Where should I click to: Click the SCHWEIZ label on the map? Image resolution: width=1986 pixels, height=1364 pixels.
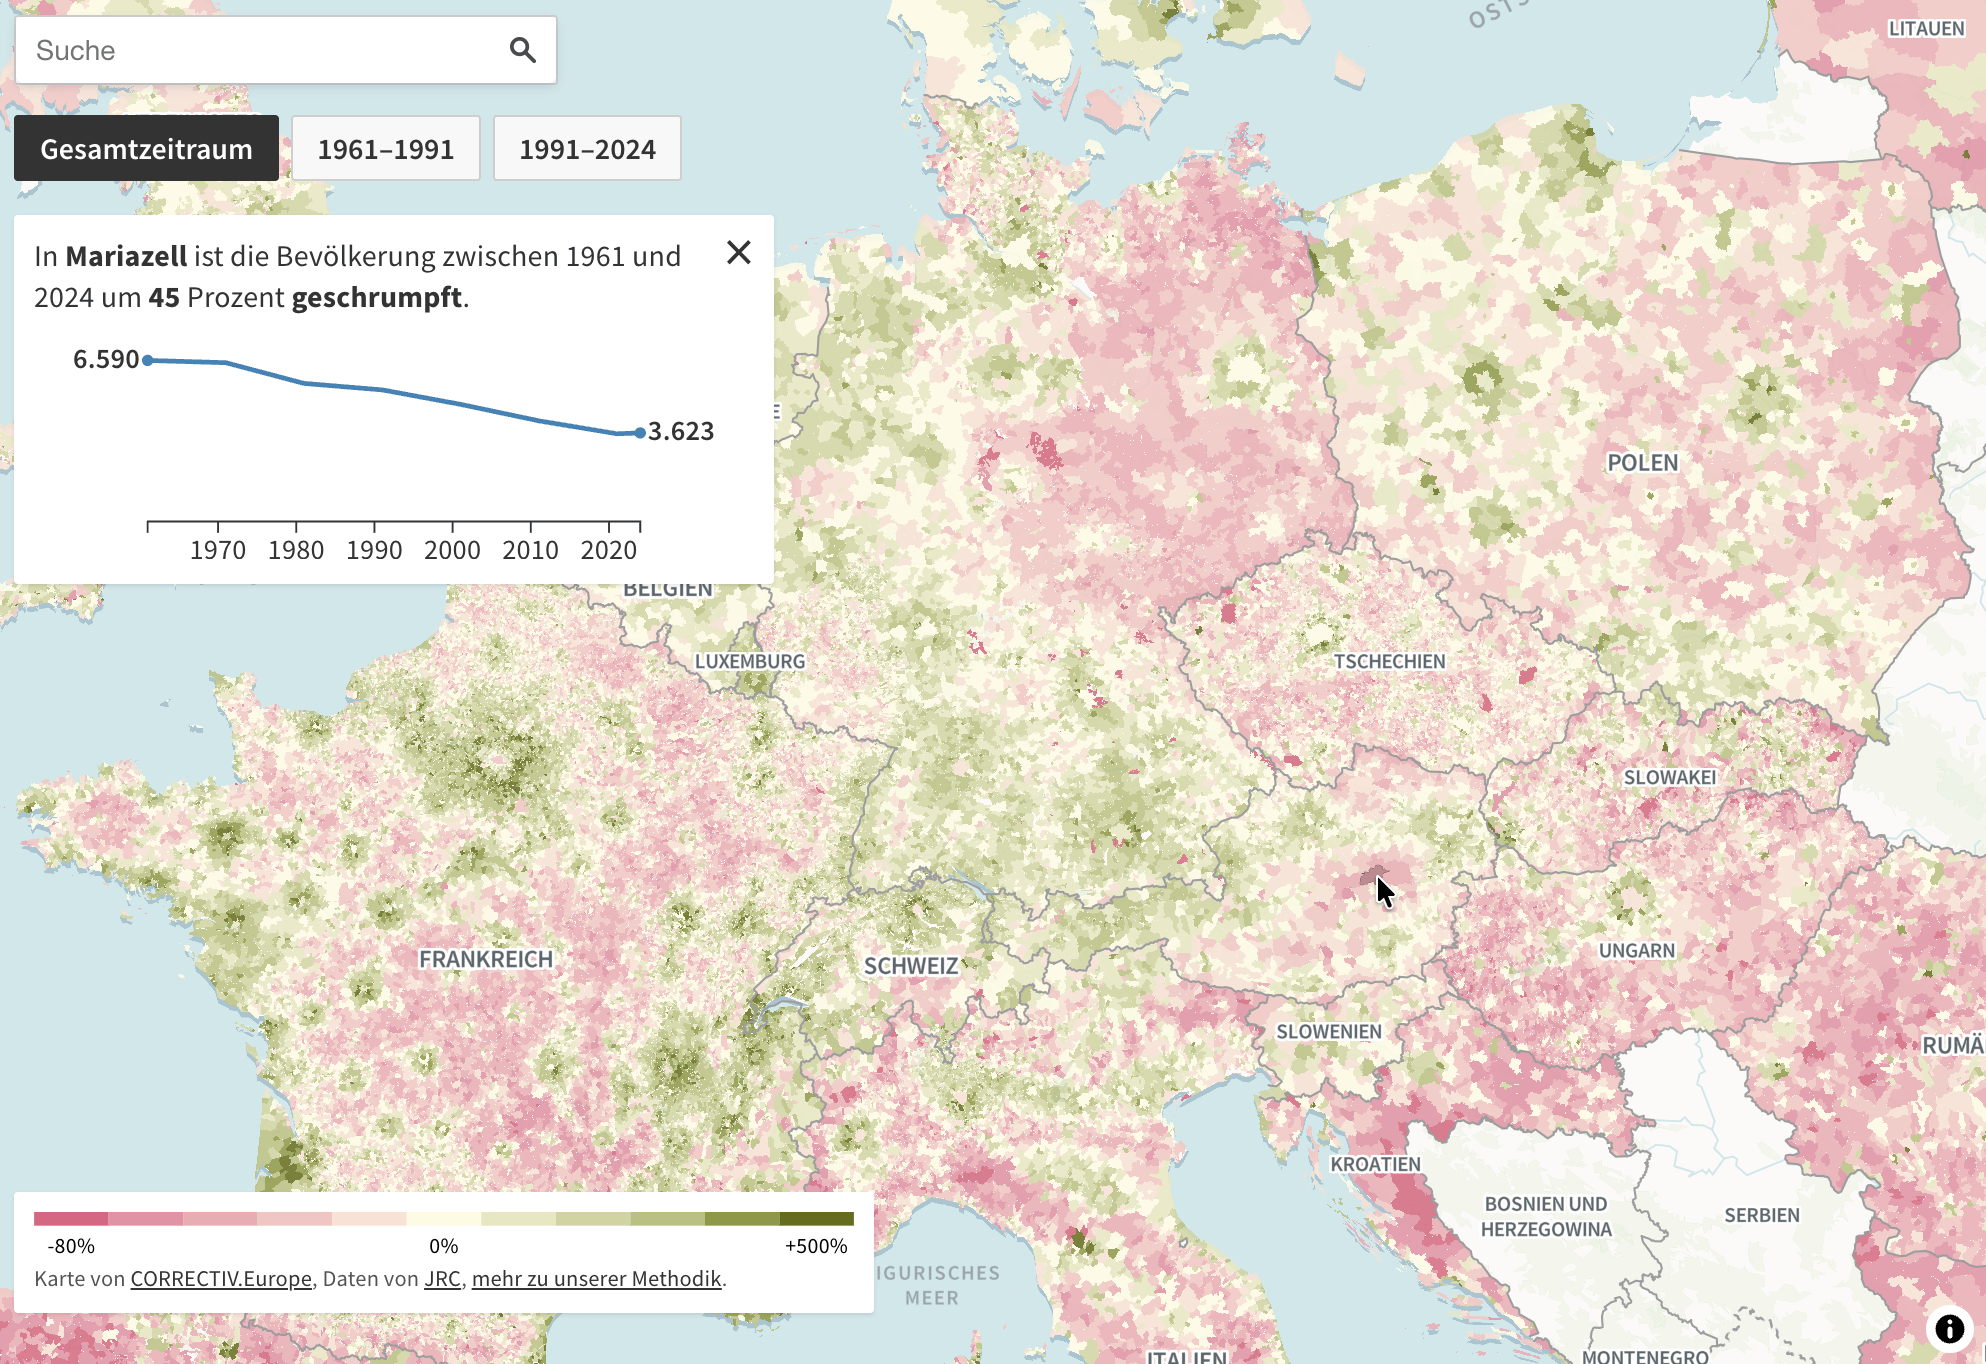(x=911, y=966)
